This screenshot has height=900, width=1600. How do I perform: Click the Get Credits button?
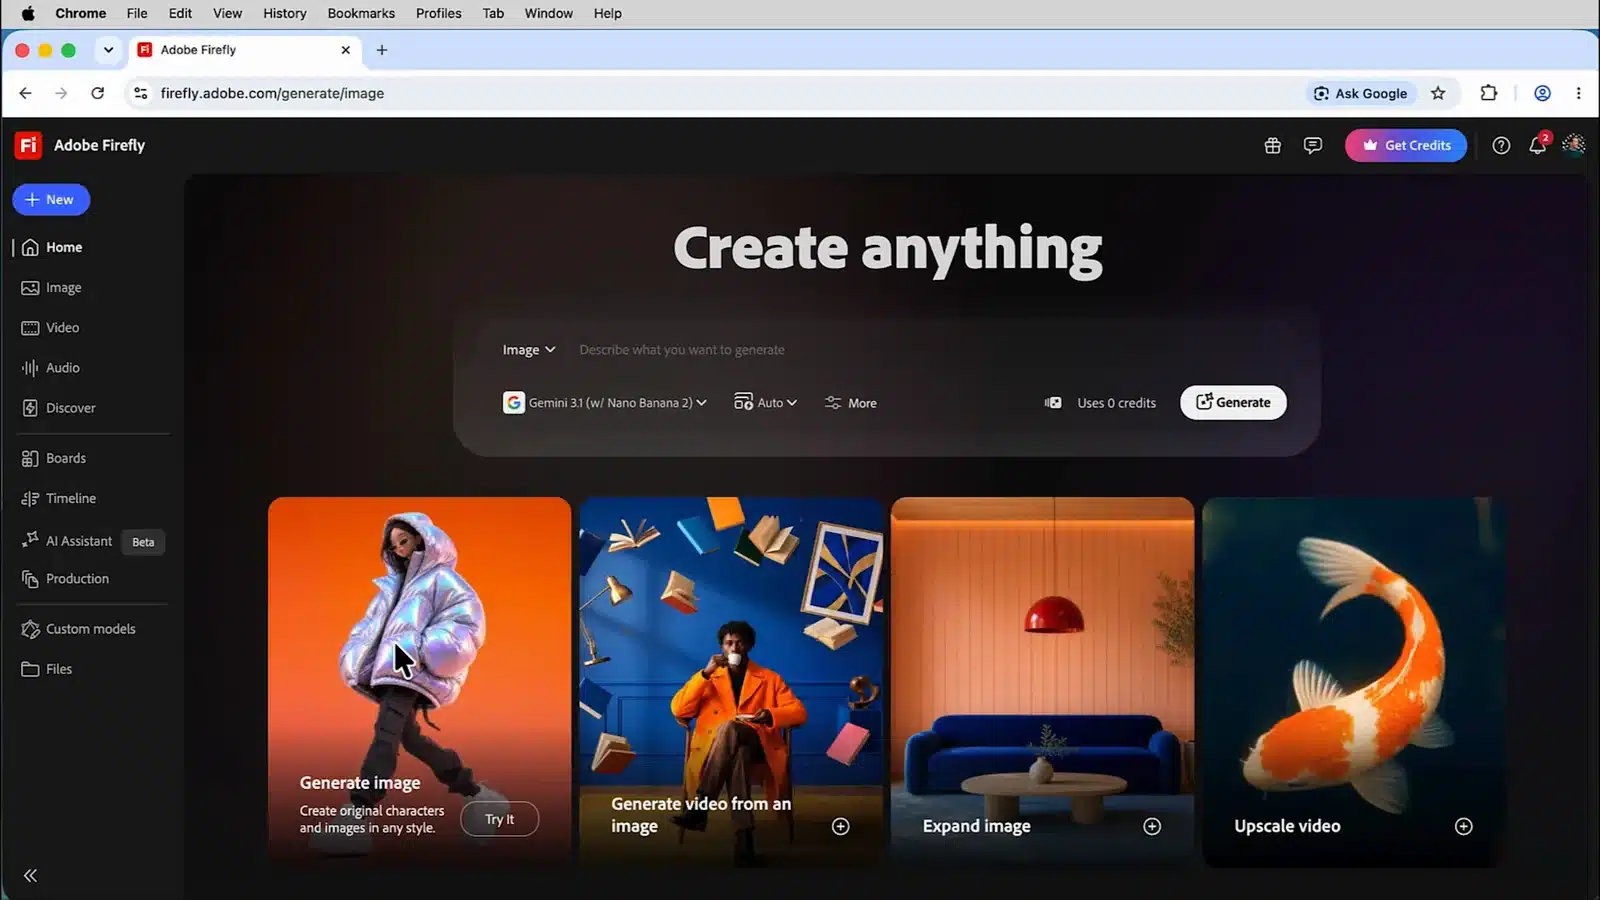pyautogui.click(x=1406, y=145)
